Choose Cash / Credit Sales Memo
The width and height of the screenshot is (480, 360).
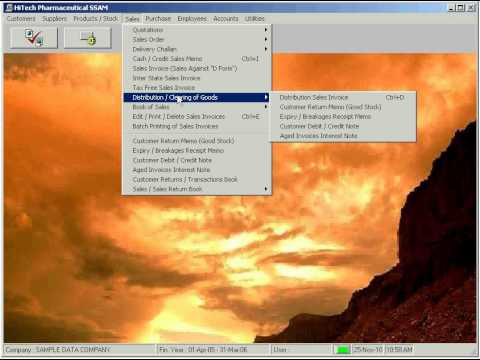coord(197,59)
